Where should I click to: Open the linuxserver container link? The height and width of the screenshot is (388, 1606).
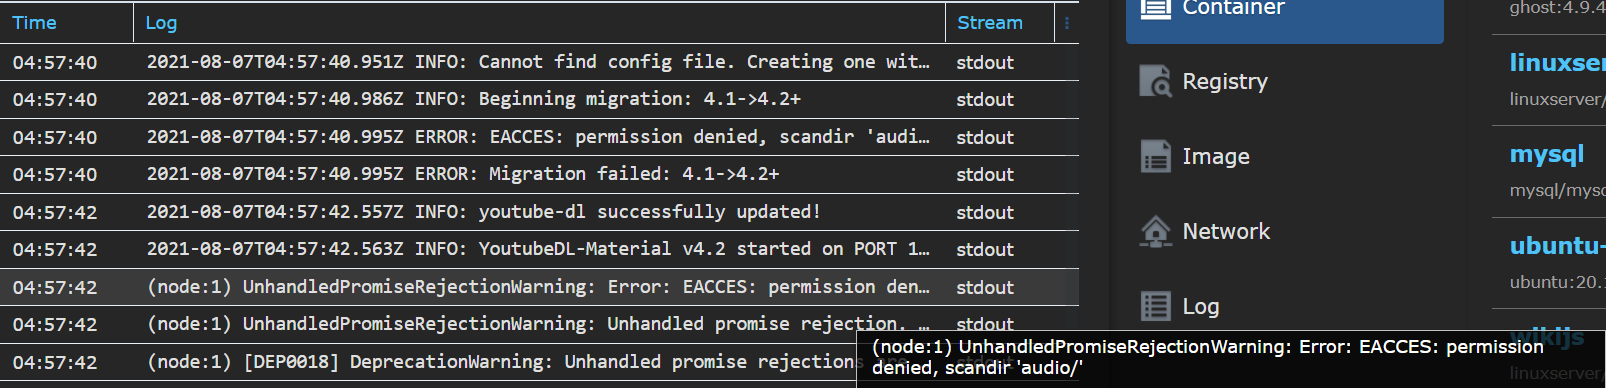pyautogui.click(x=1557, y=62)
